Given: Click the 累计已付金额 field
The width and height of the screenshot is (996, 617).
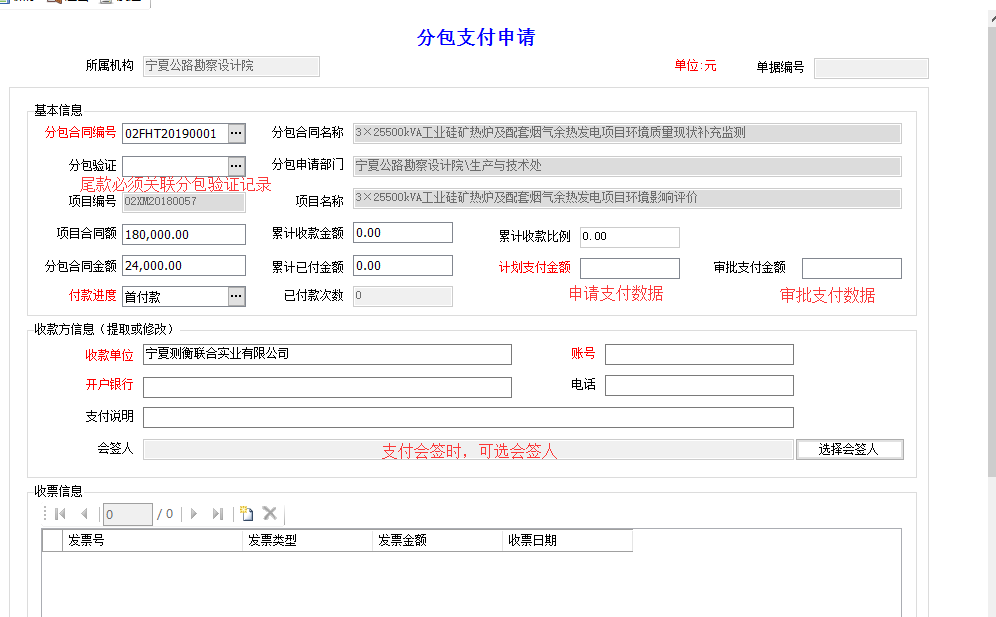Looking at the screenshot, I should (x=403, y=266).
